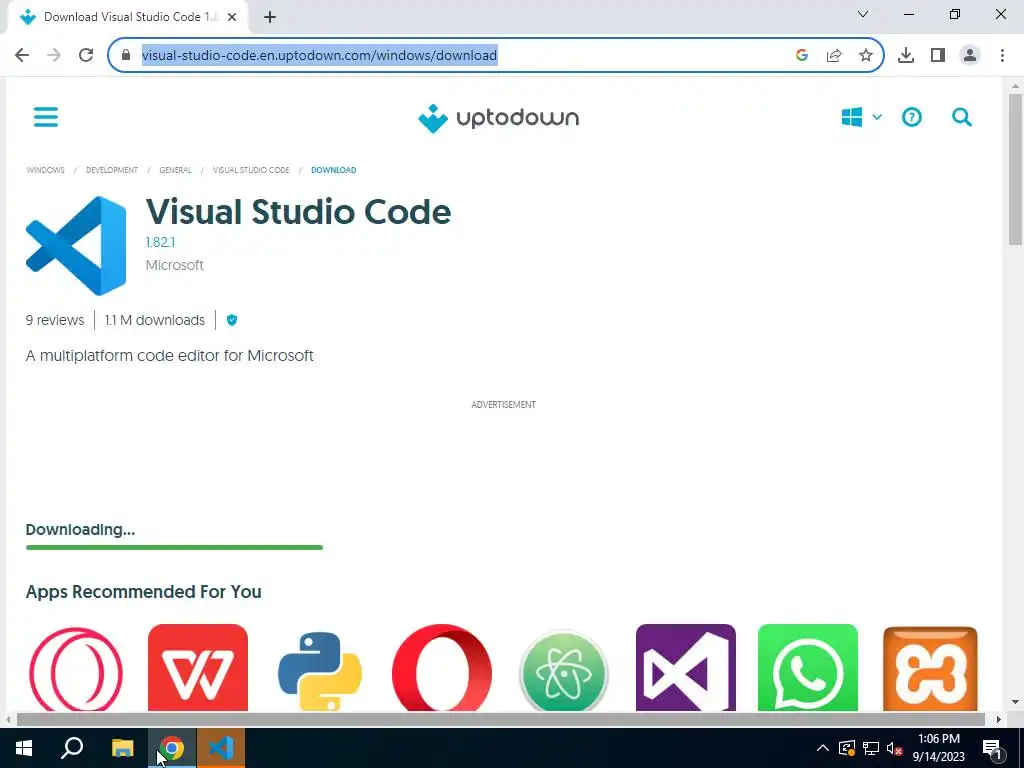
Task: Open the red Opera browser app
Action: click(x=442, y=667)
